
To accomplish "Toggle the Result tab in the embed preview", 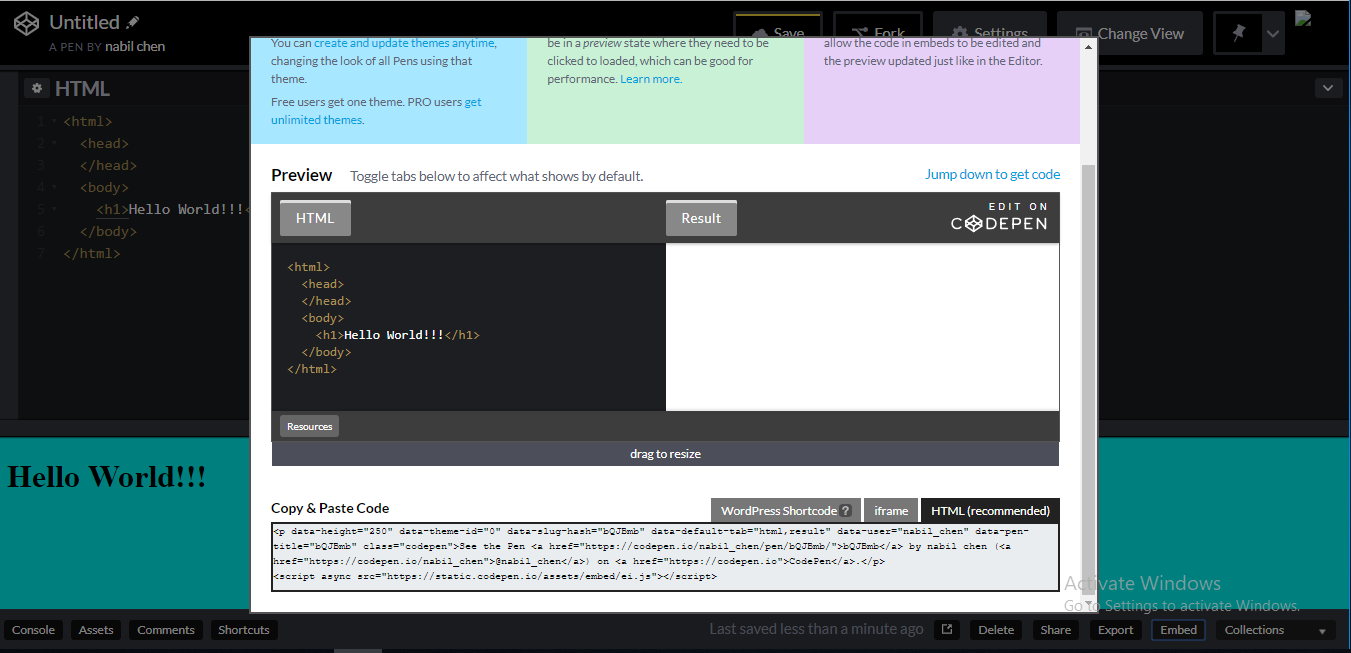I will (700, 217).
